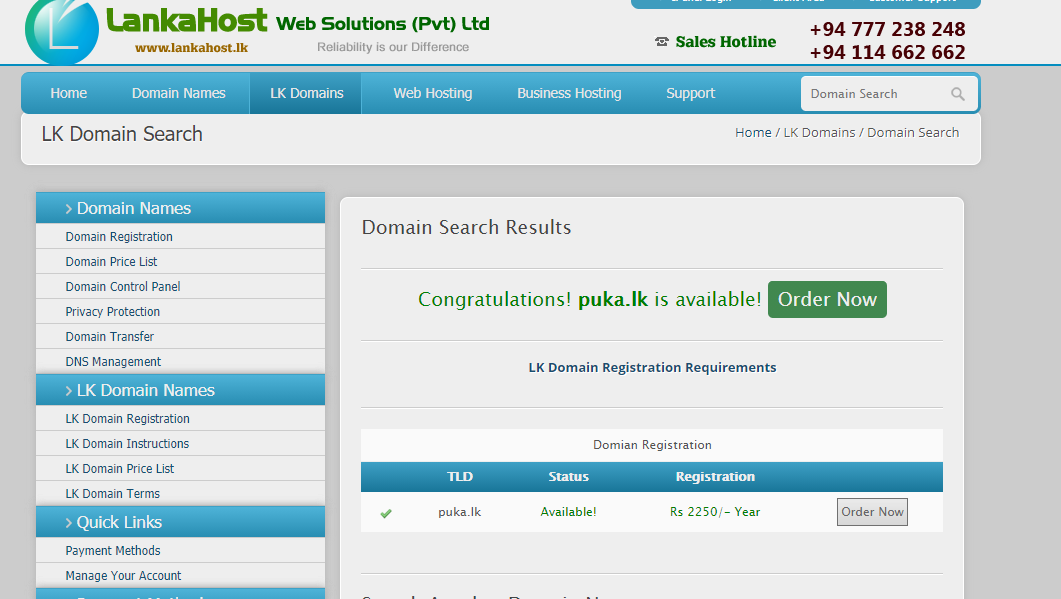Click the magnifier icon in Domain Search

click(957, 94)
